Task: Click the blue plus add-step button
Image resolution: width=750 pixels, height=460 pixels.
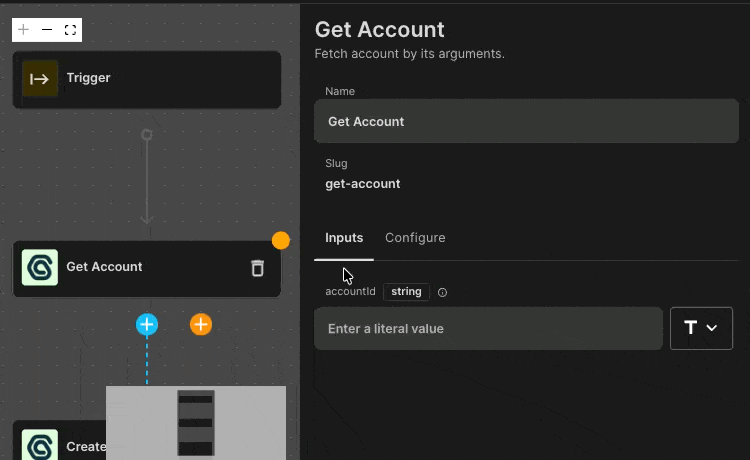Action: pyautogui.click(x=147, y=324)
